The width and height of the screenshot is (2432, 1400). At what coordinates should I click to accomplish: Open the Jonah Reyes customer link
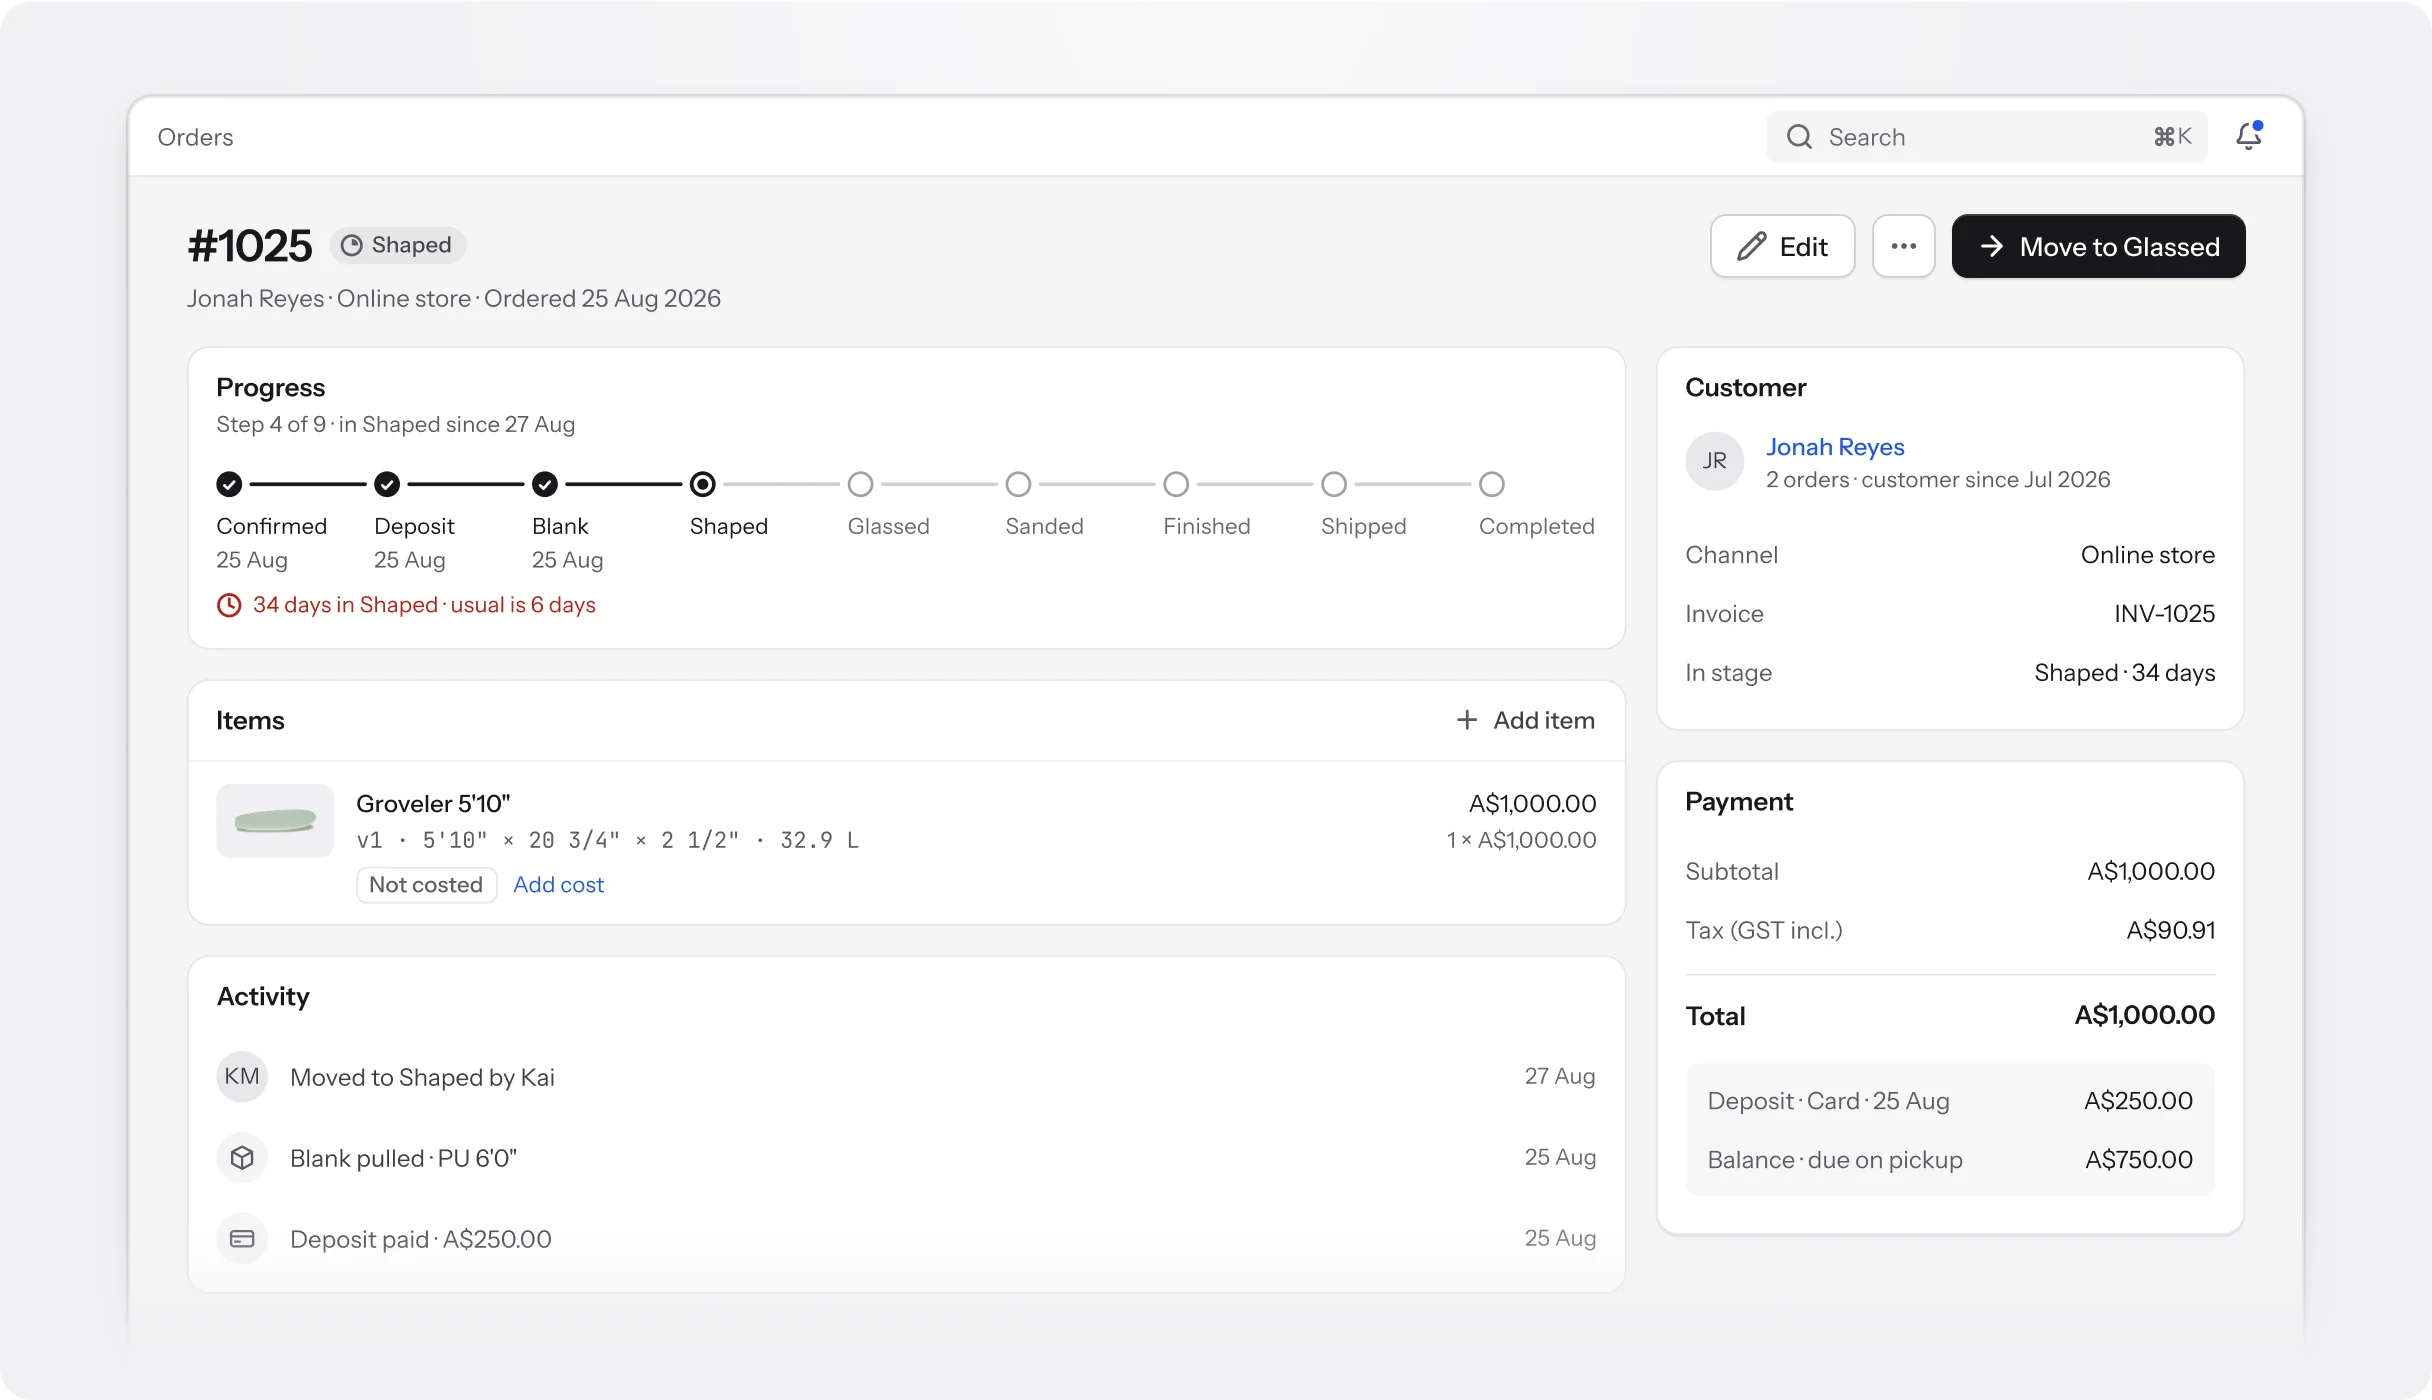[1835, 447]
